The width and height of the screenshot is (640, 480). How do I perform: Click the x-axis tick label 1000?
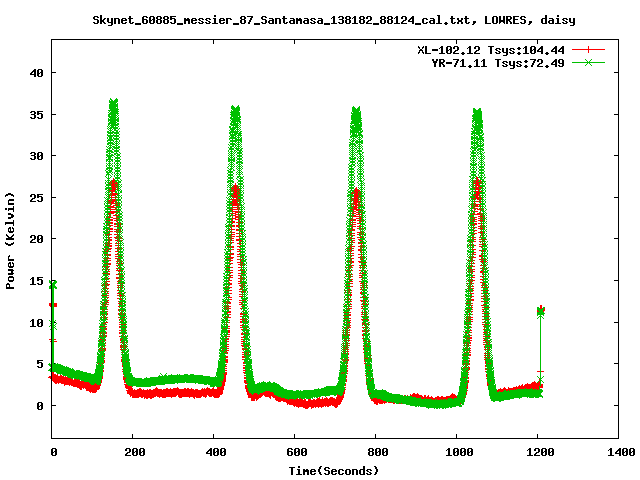click(459, 452)
